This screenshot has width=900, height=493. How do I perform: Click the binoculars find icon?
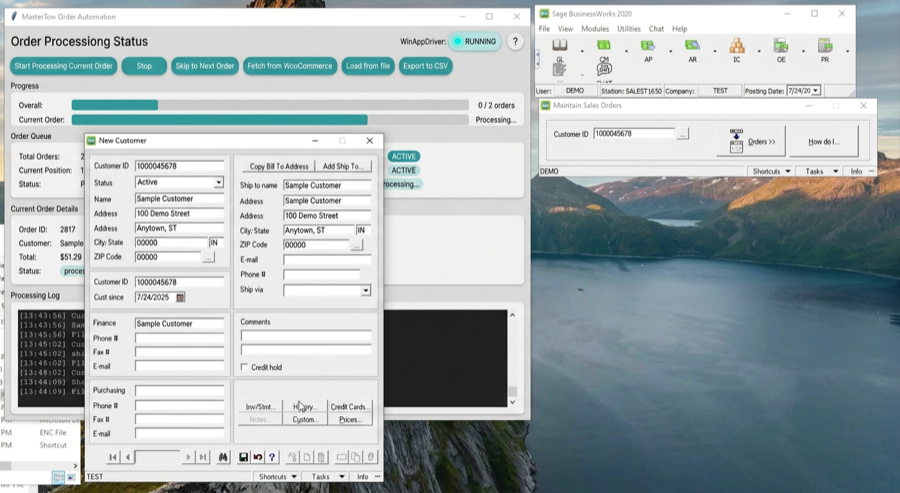tap(223, 457)
